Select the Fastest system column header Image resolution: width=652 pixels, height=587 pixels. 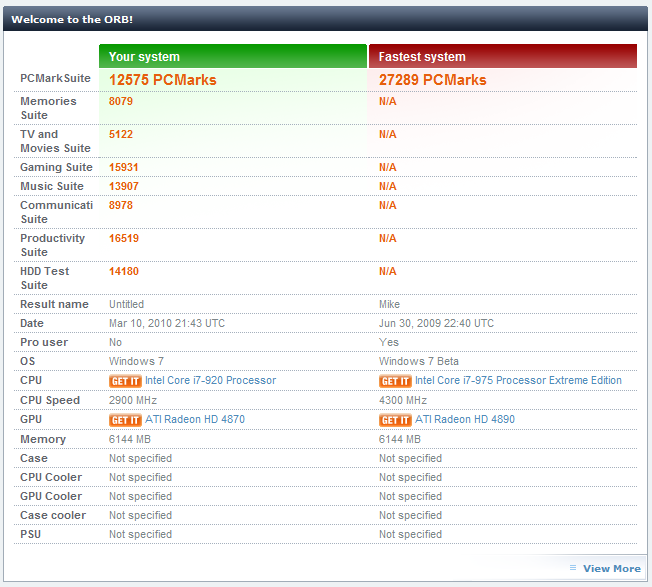(x=503, y=56)
